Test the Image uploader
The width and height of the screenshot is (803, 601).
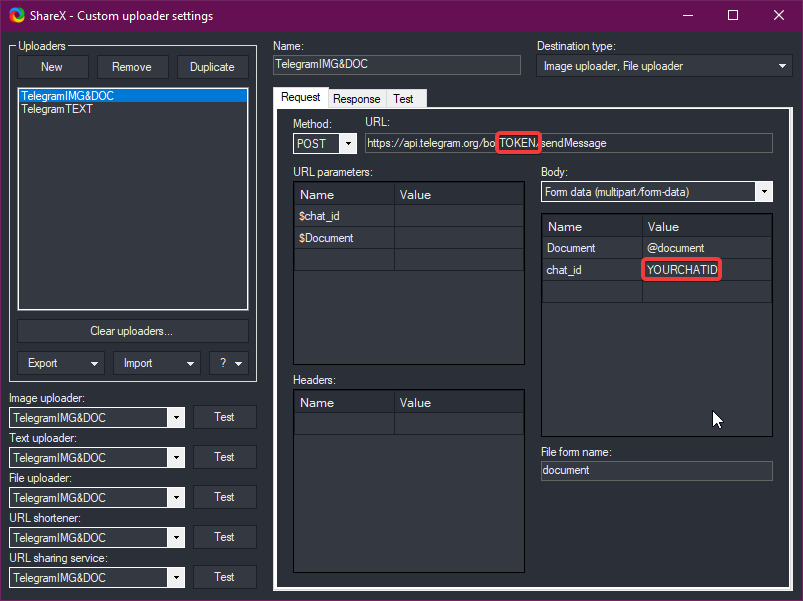tap(225, 417)
